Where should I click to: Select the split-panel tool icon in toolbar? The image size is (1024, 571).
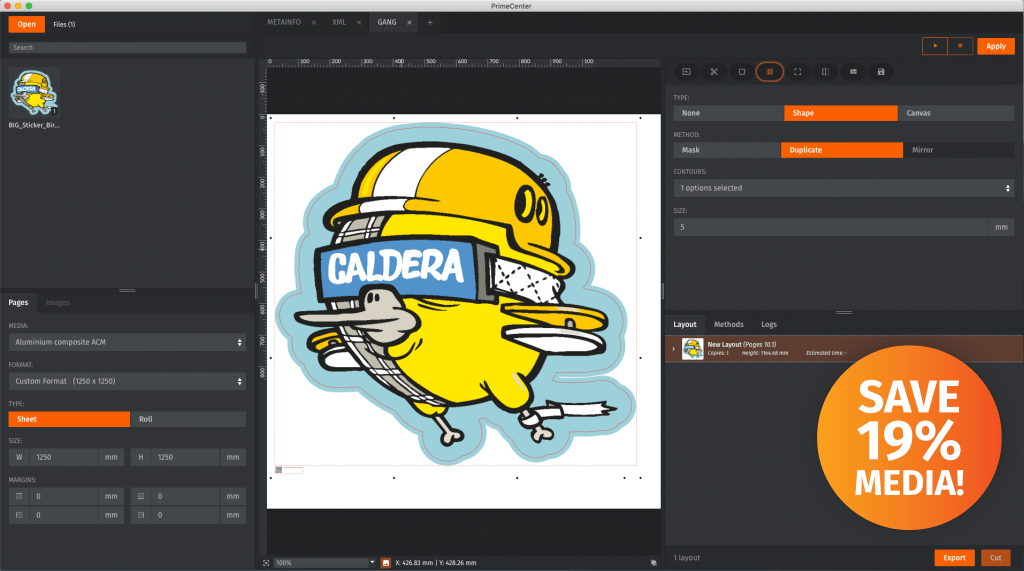824,72
